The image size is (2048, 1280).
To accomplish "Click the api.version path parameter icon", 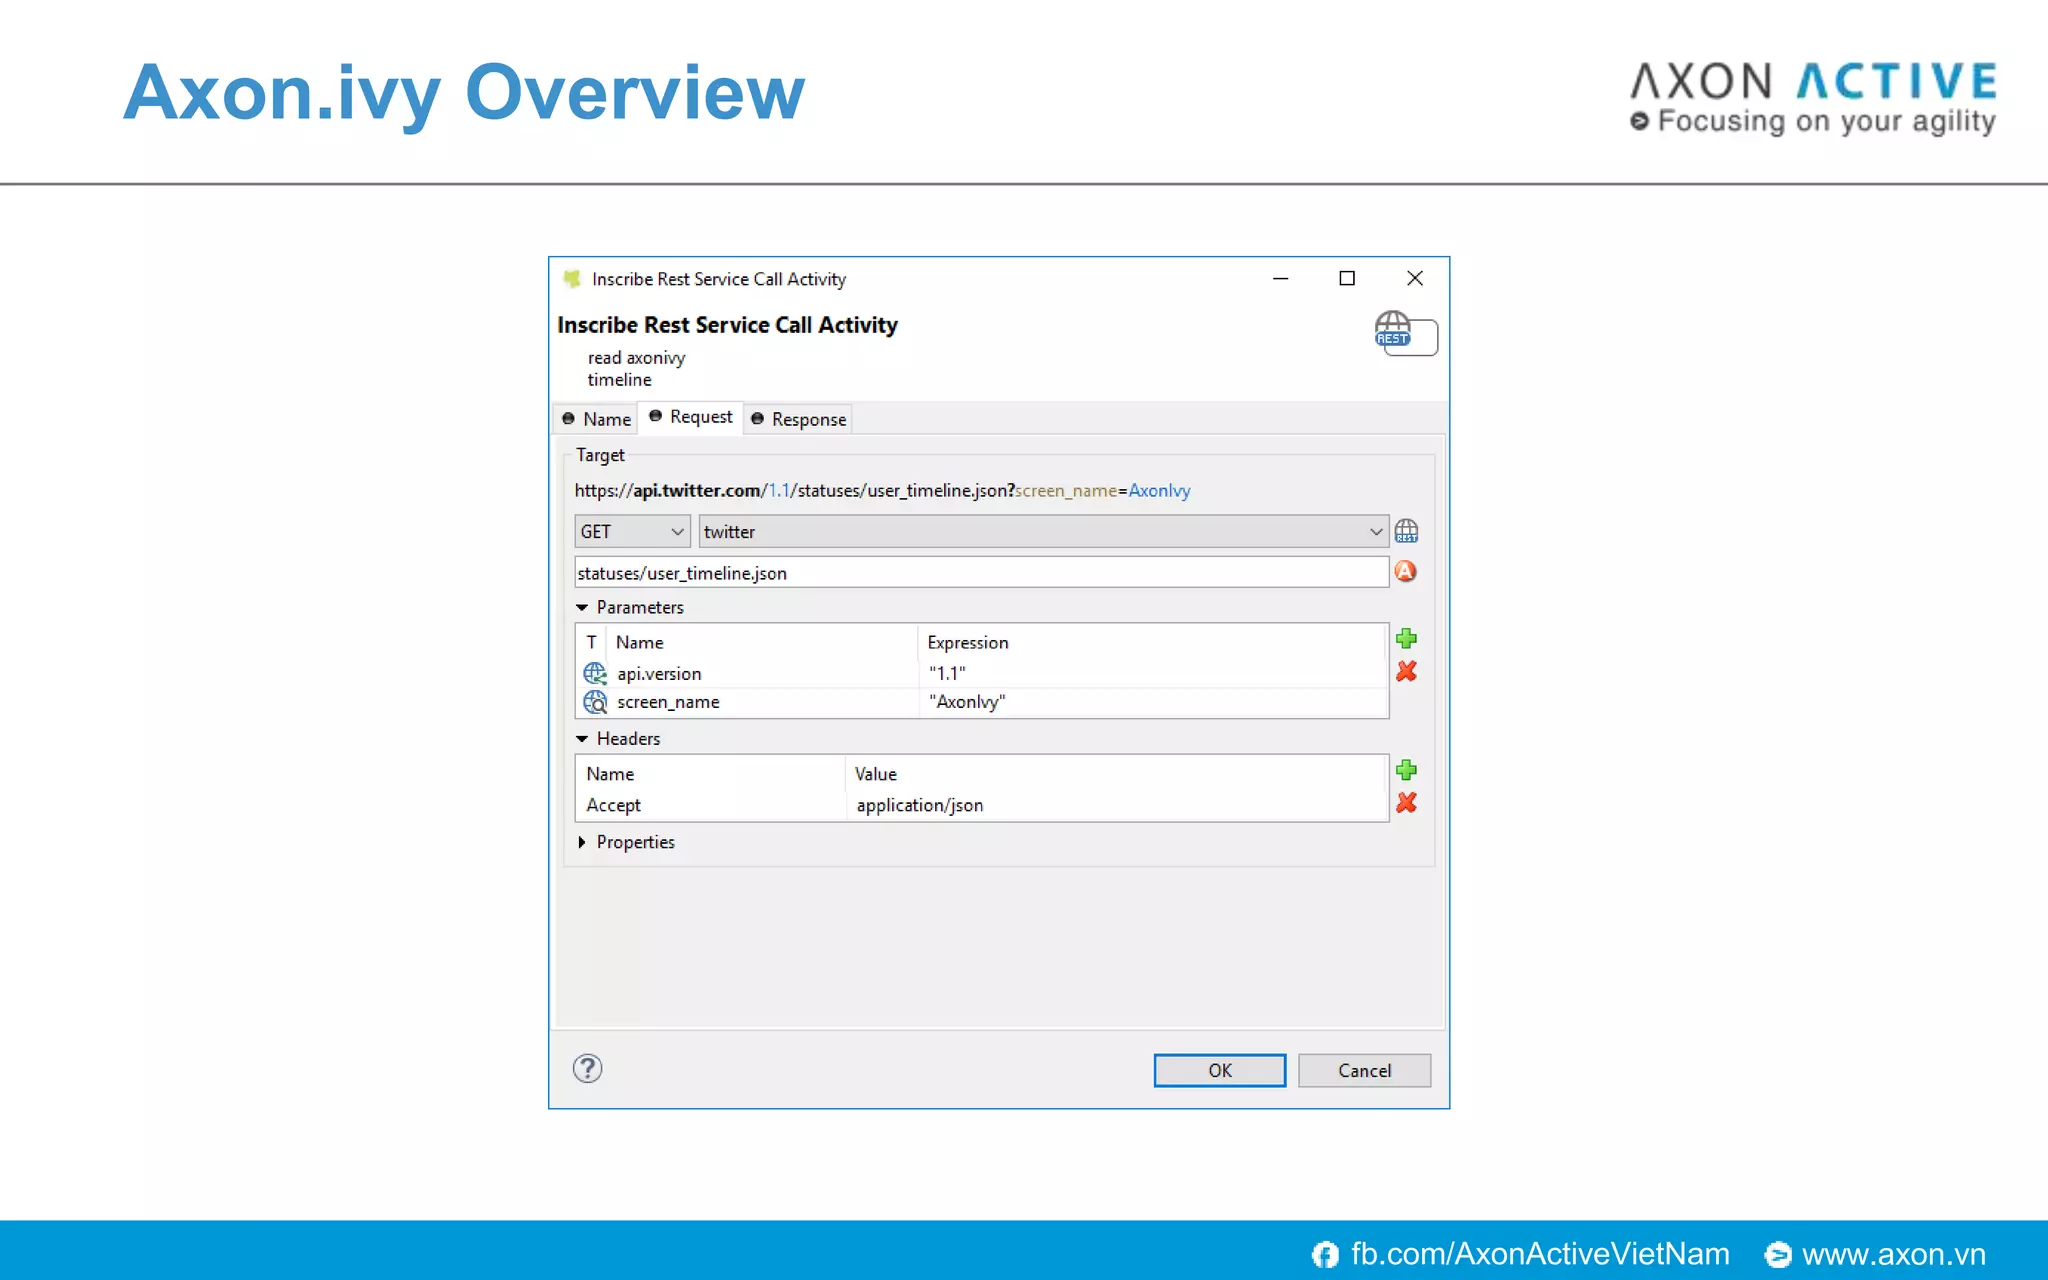I will (595, 674).
